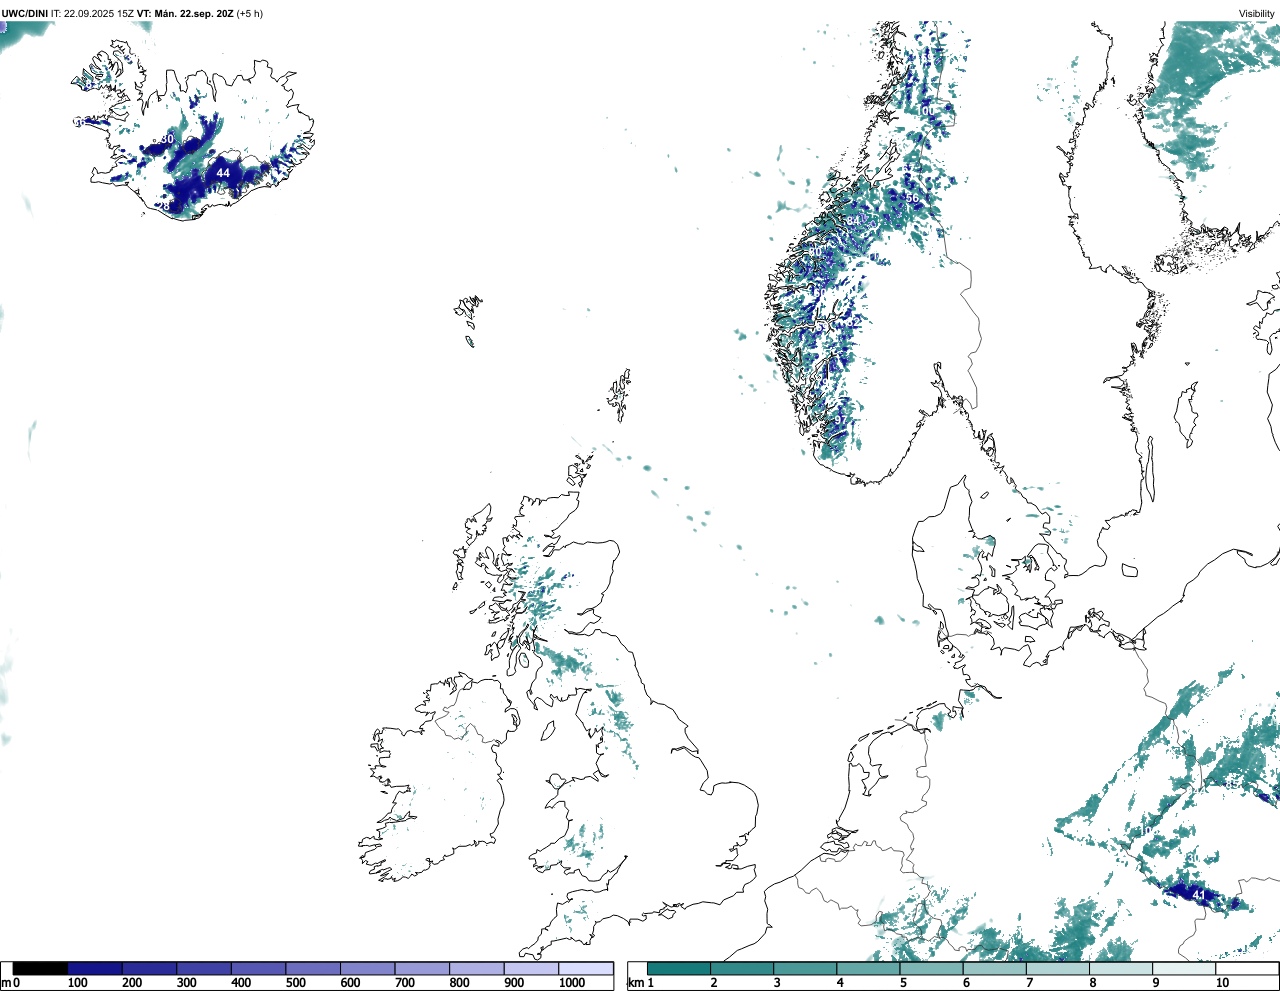Image resolution: width=1280 pixels, height=991 pixels.
Task: Click the '(+5 h)' forecast offset
Action: pyautogui.click(x=250, y=14)
